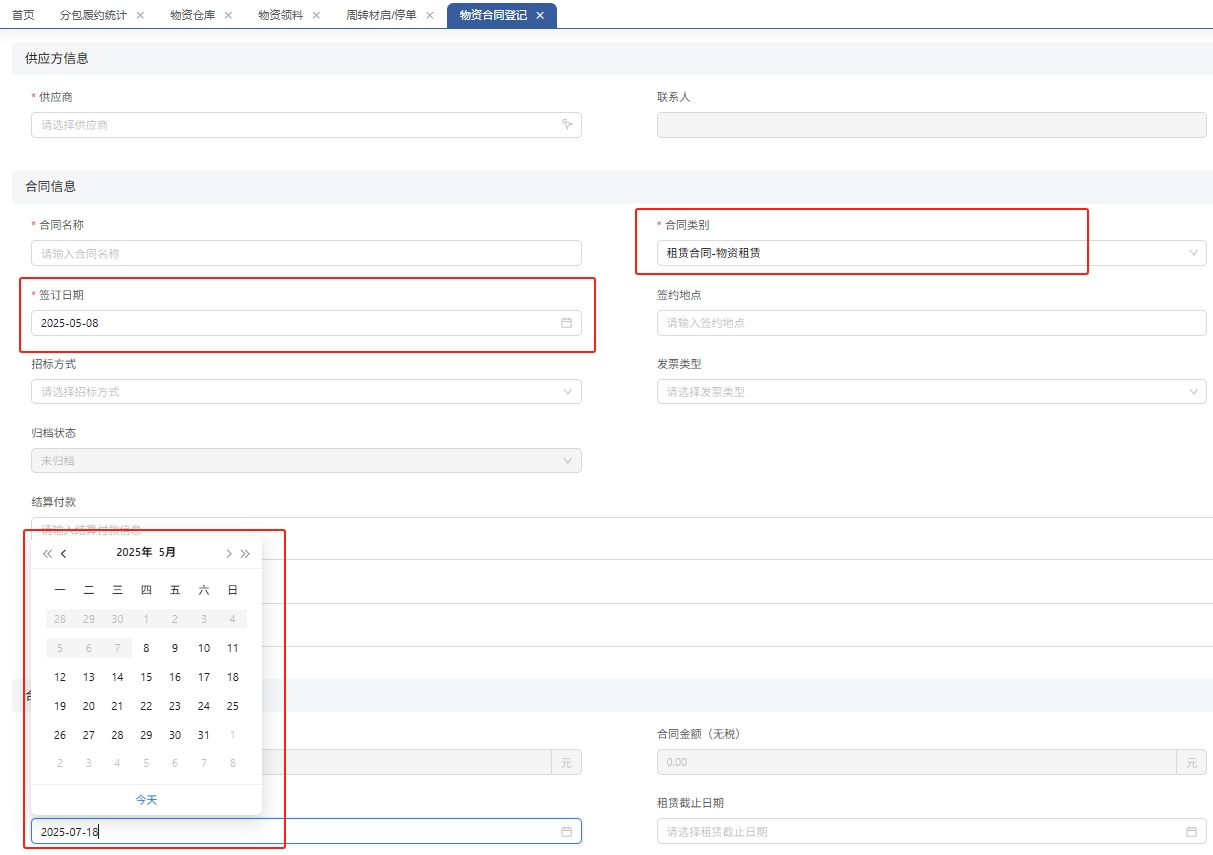Screen dimensions: 1213x855
Task: Open the 发票类型 dropdown
Action: 930,392
